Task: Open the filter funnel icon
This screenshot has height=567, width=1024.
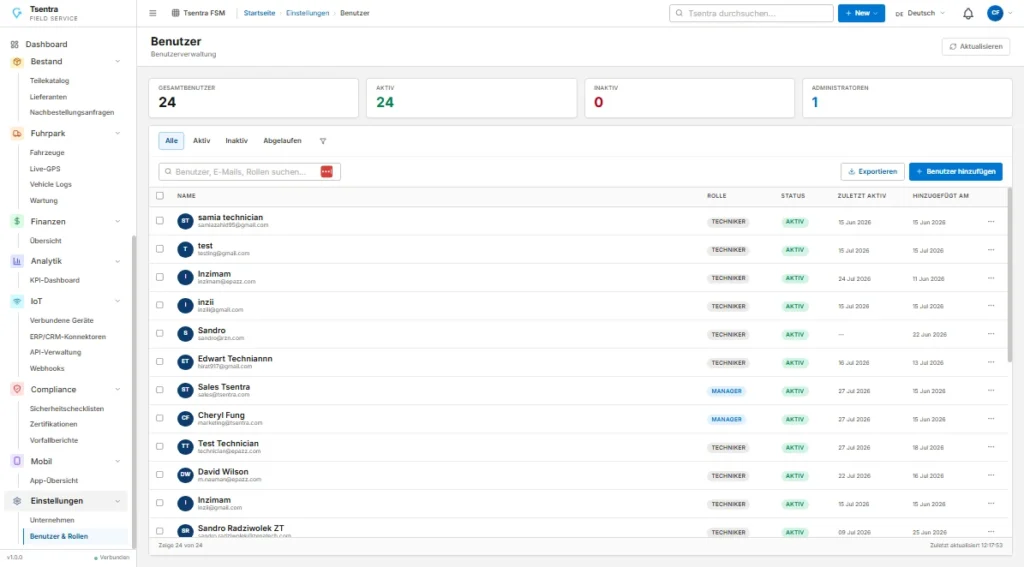Action: tap(323, 141)
